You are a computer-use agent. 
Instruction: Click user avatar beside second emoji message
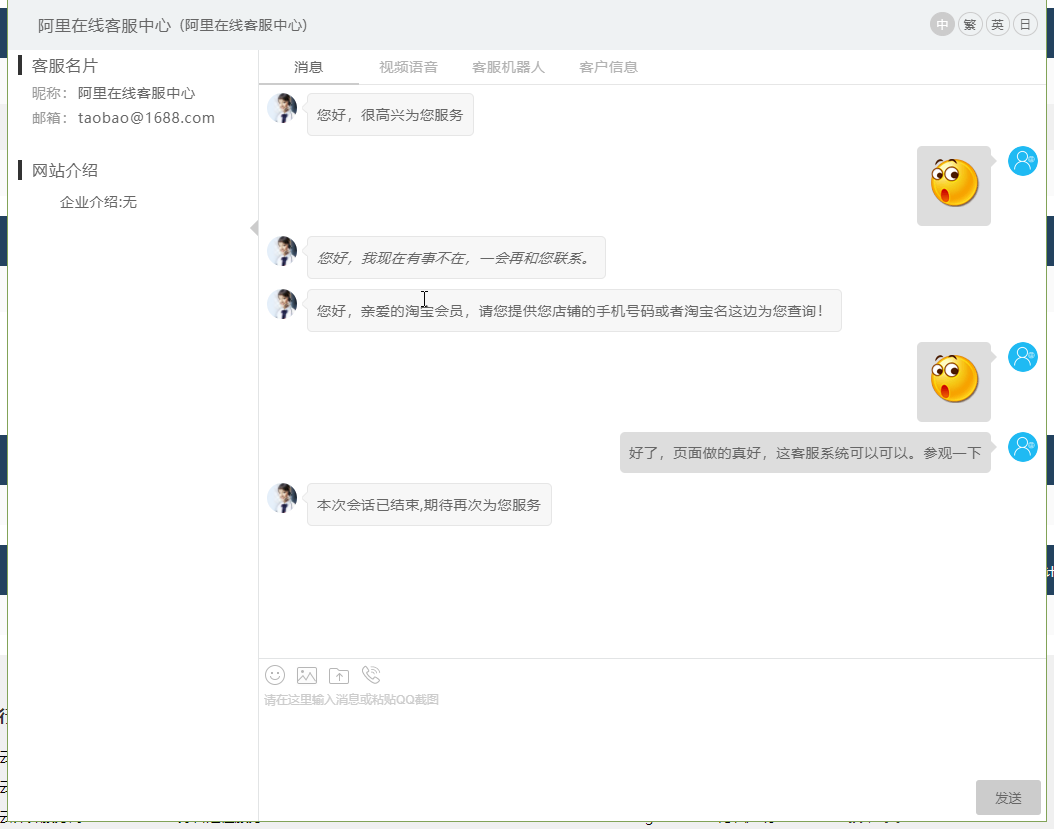click(x=1022, y=357)
